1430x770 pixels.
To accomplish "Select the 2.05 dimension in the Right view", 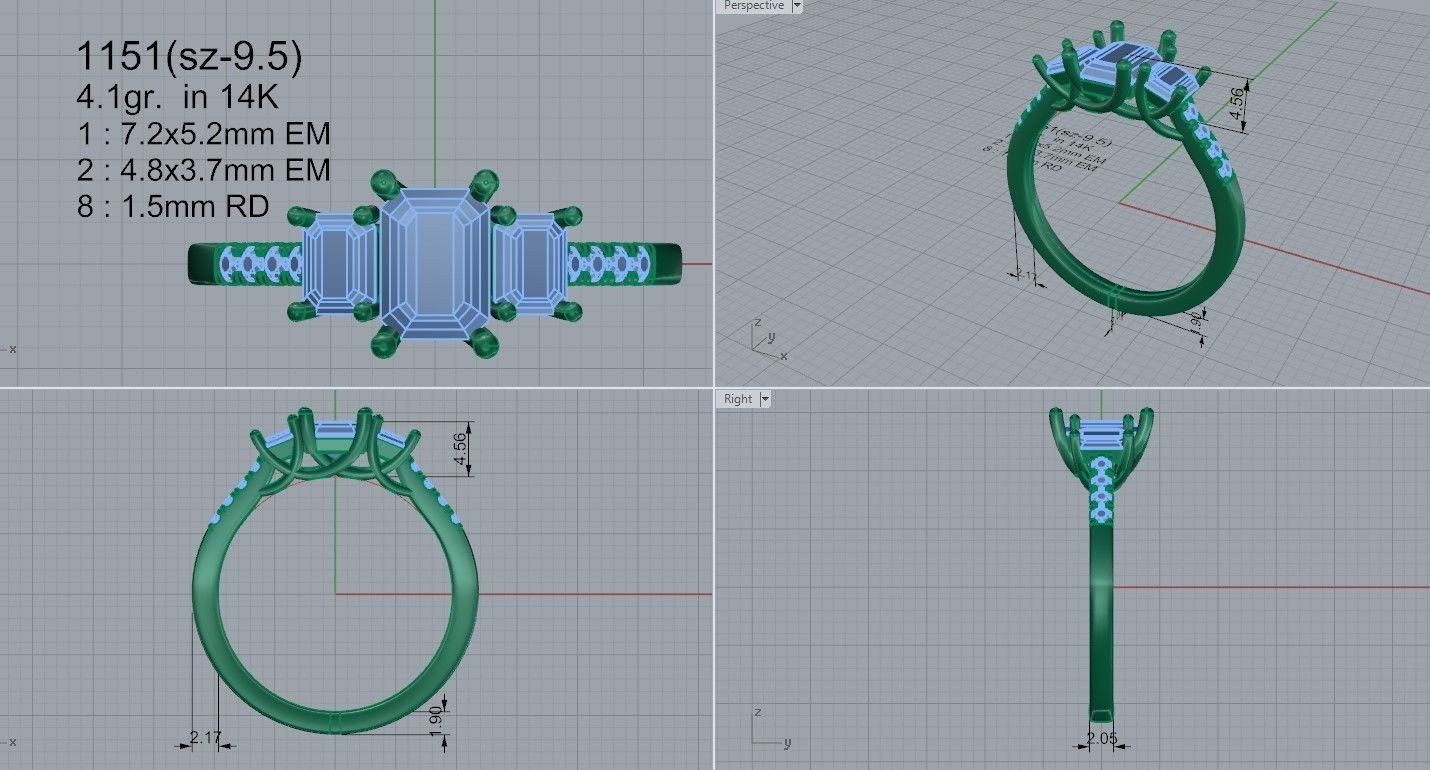I will coord(1103,738).
